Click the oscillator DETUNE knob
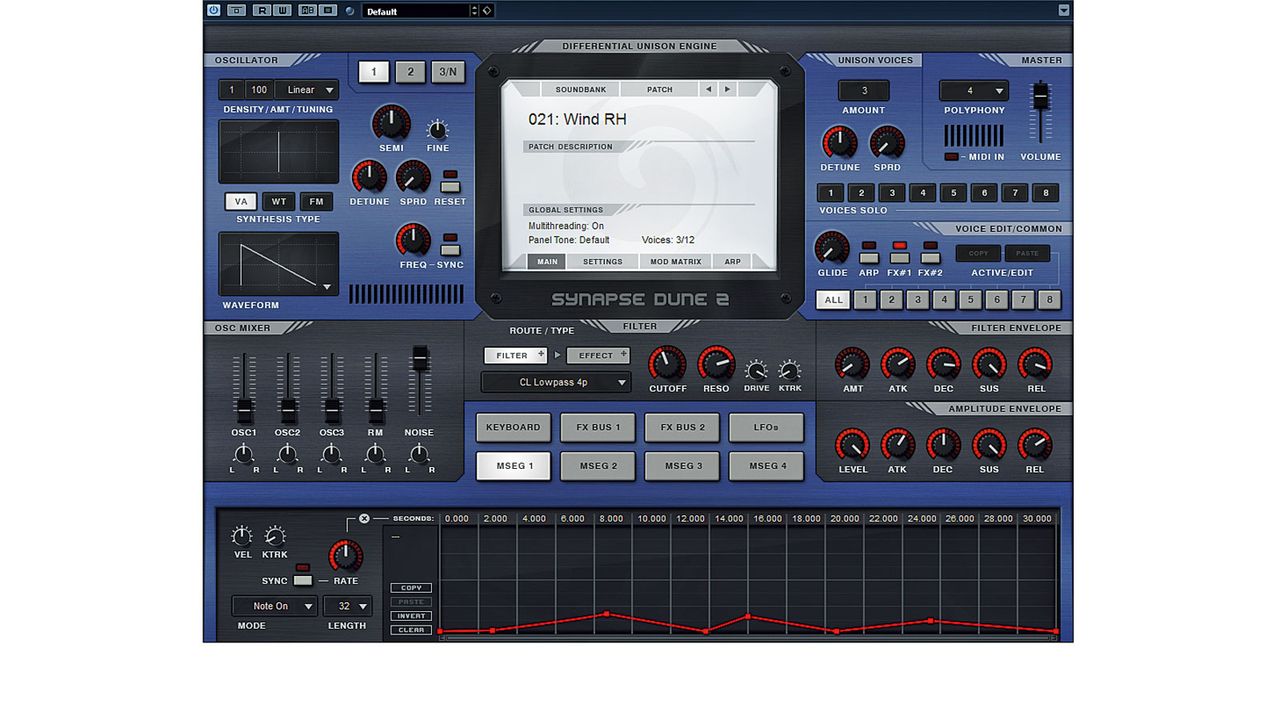The image size is (1280, 720). 369,178
